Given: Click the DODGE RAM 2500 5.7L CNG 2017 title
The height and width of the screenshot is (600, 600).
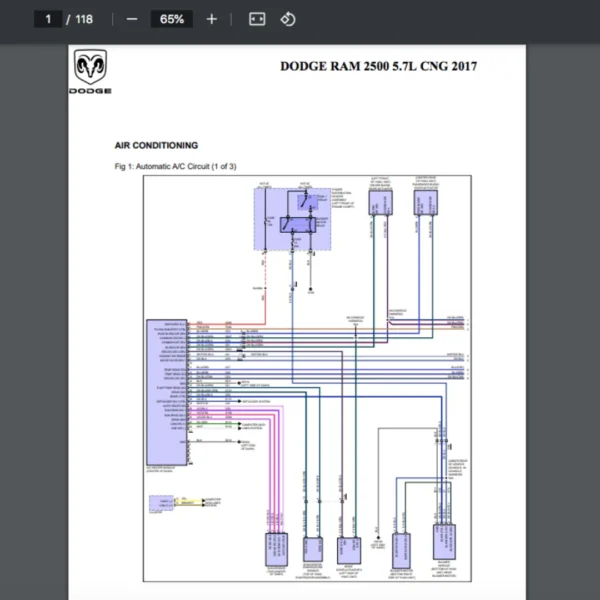Looking at the screenshot, I should tap(378, 67).
